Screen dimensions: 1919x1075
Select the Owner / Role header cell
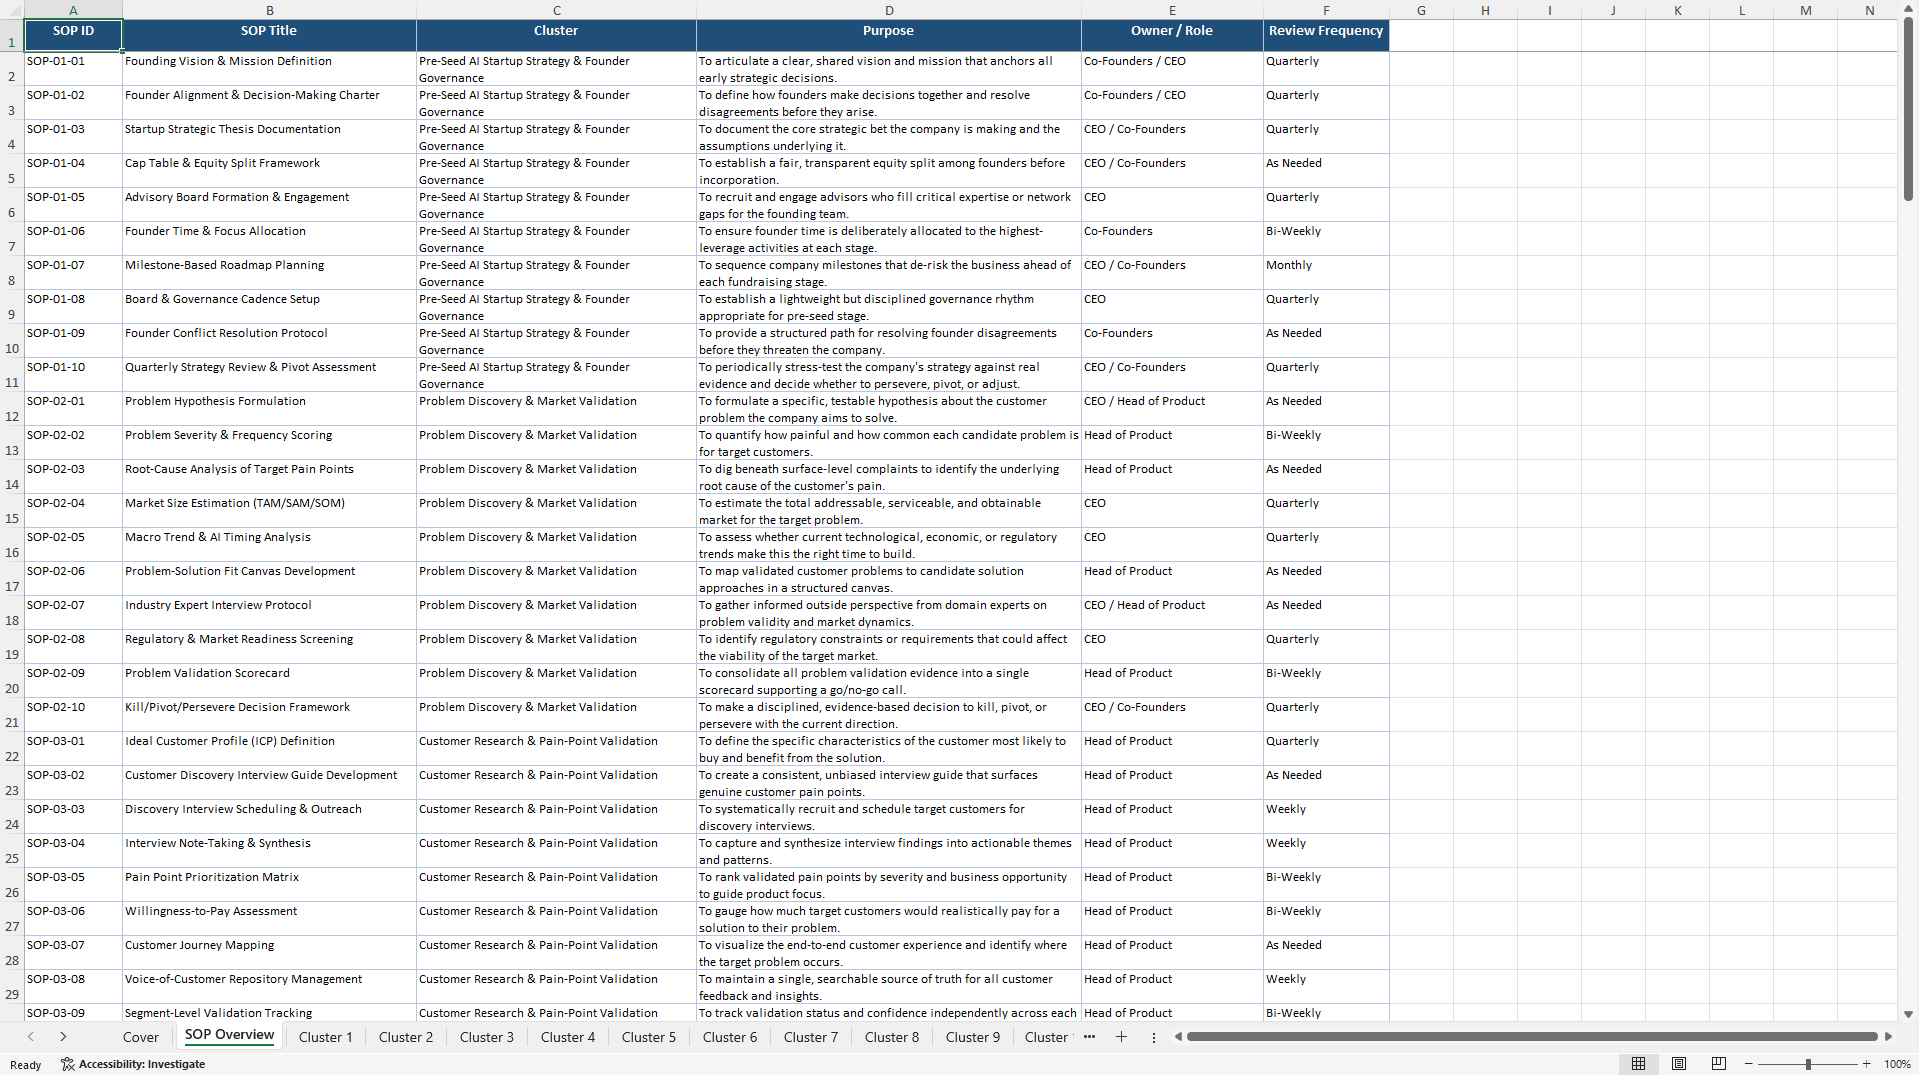1172,35
